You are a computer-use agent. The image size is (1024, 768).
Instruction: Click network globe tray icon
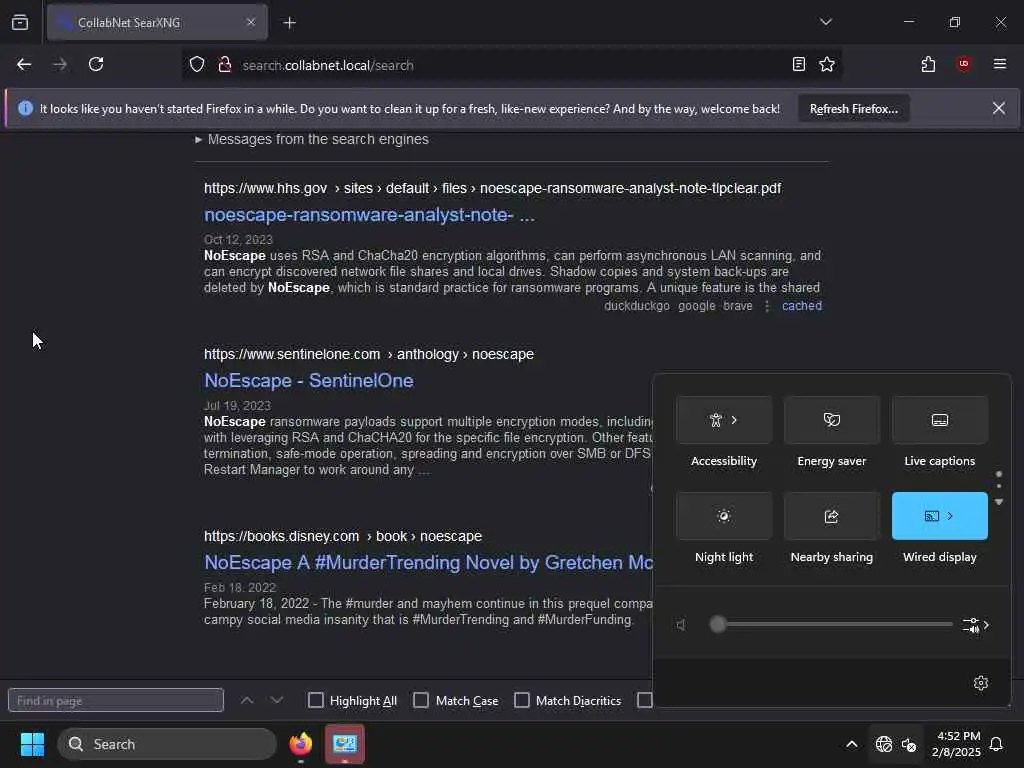coord(884,744)
